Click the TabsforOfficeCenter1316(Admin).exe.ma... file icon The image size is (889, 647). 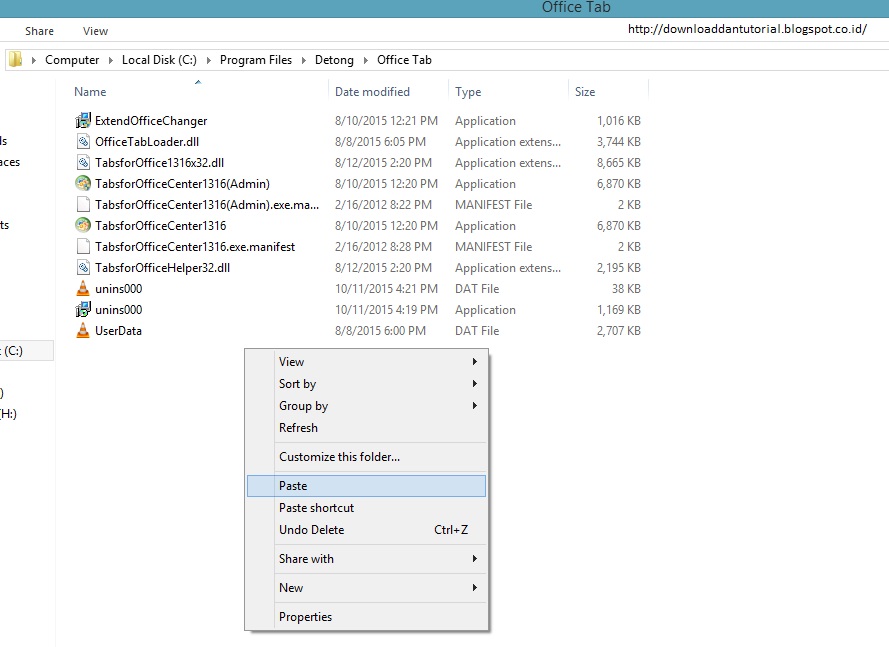pos(83,205)
